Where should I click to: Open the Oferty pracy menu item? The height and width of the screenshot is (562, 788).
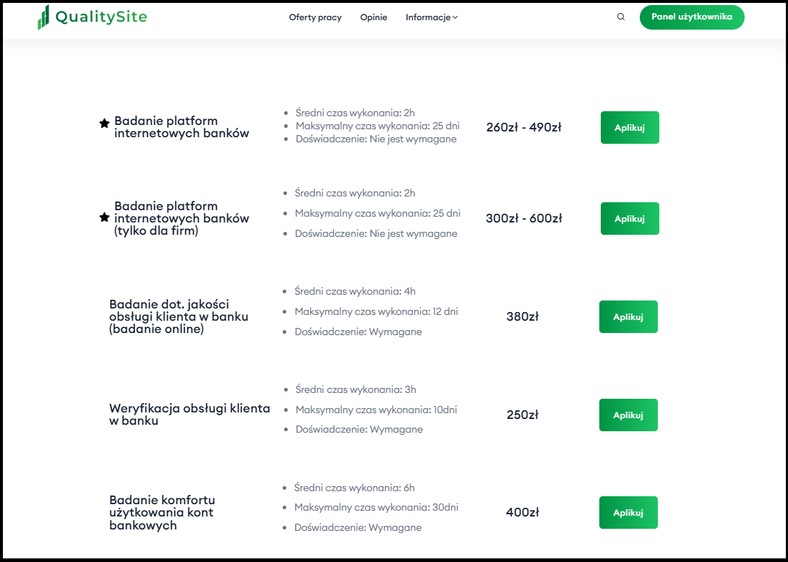[315, 17]
